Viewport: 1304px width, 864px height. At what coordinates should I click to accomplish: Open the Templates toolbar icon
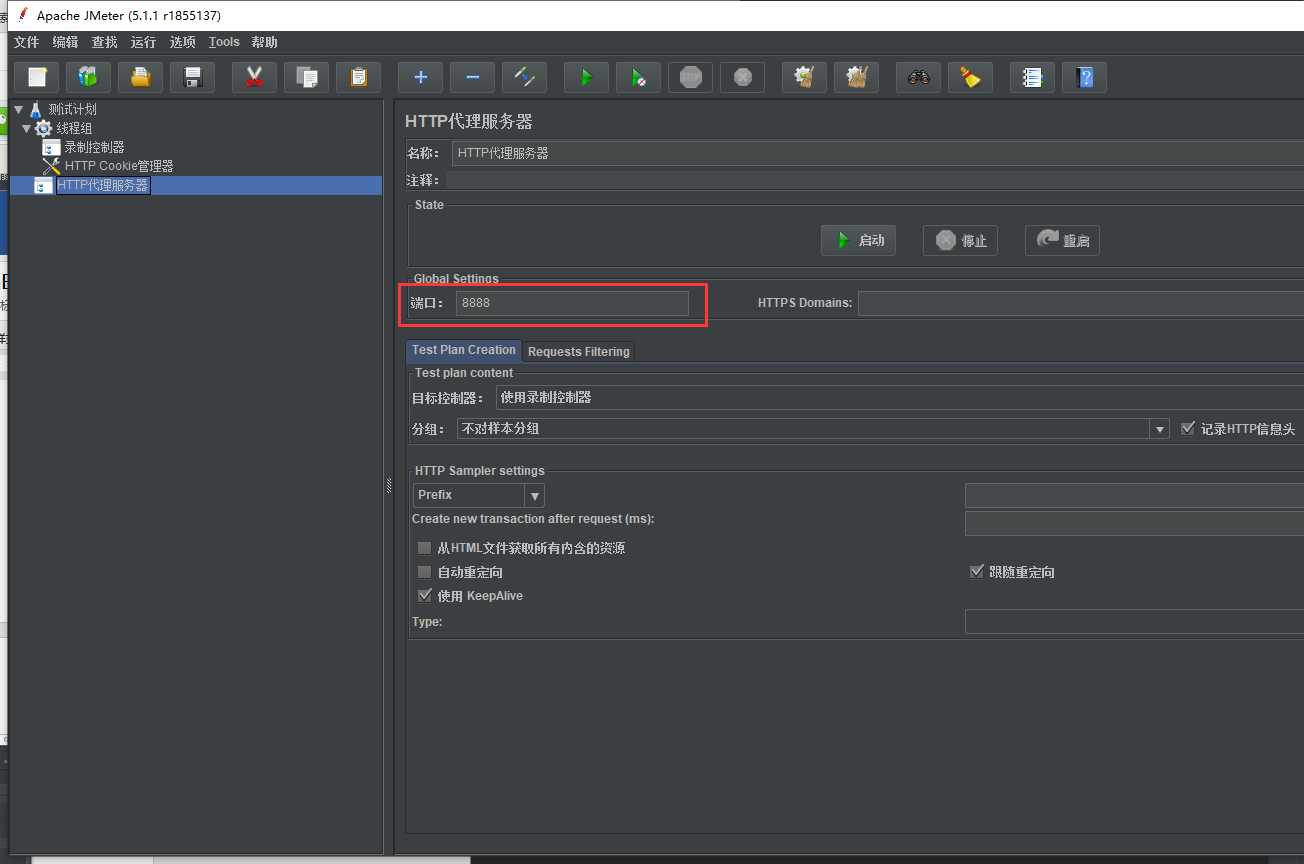(89, 77)
